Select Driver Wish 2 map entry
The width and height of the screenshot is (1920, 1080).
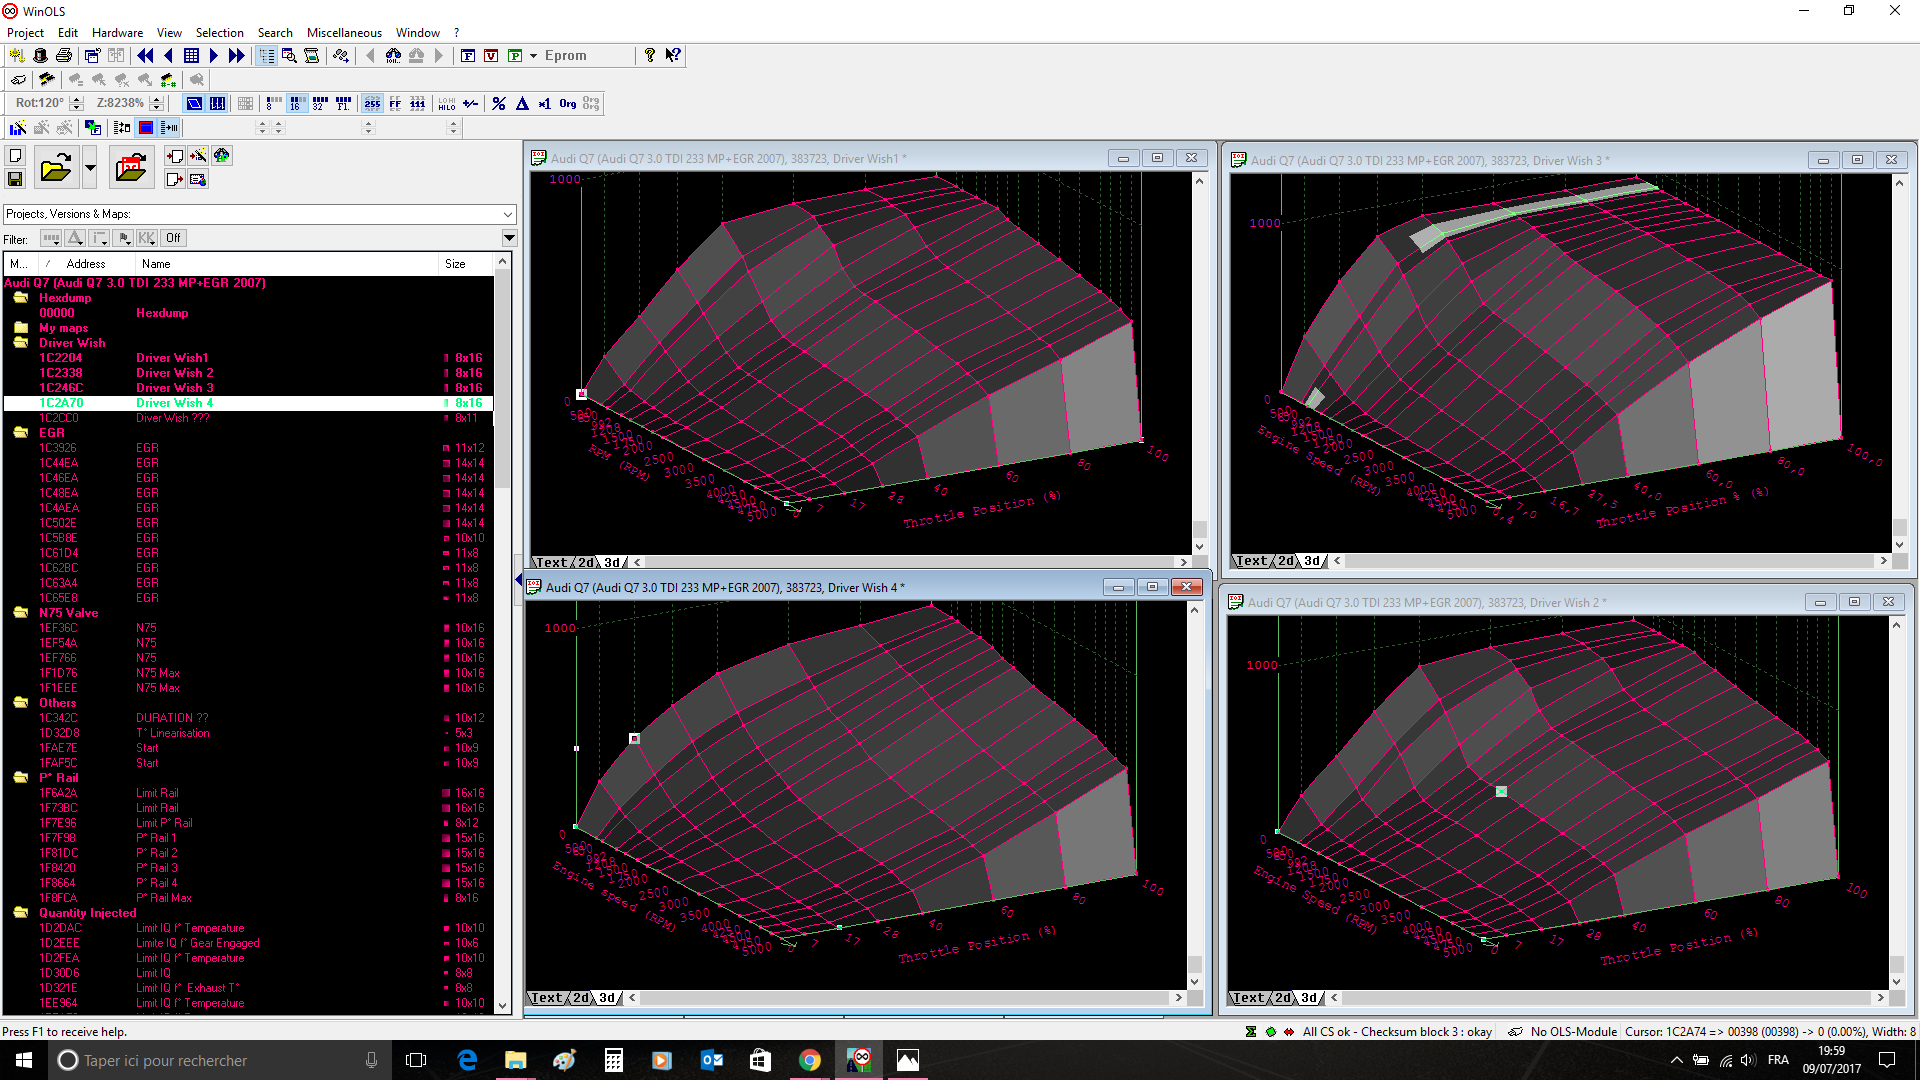[x=175, y=373]
